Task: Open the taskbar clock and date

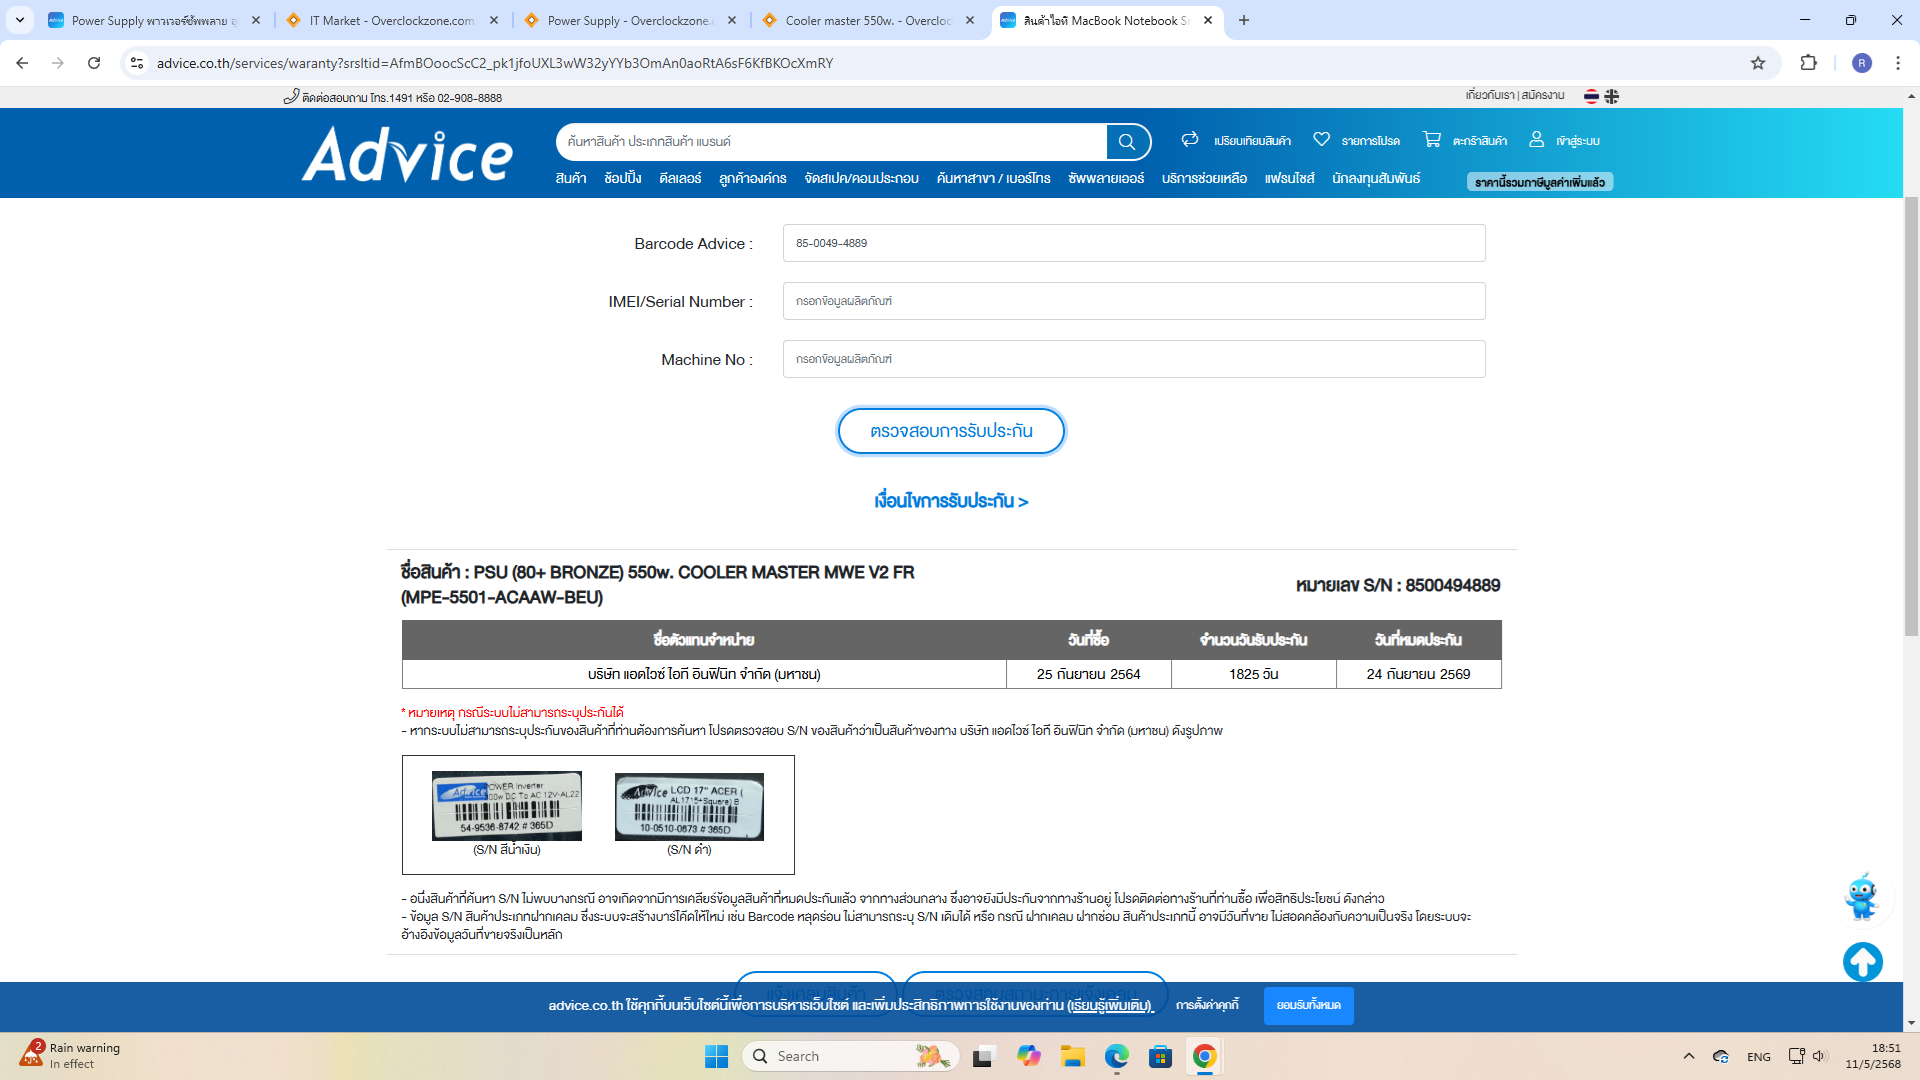Action: pyautogui.click(x=1873, y=1056)
